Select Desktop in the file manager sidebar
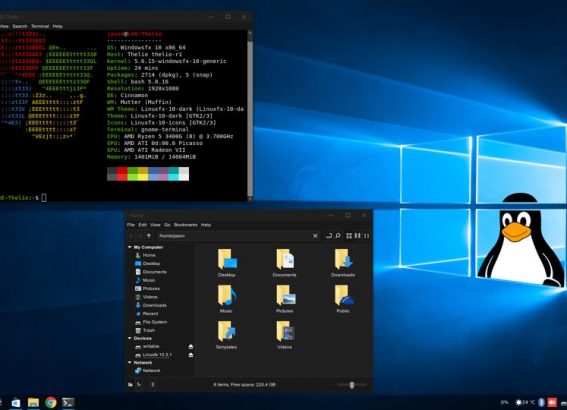Viewport: 567px width, 410px height. point(148,264)
